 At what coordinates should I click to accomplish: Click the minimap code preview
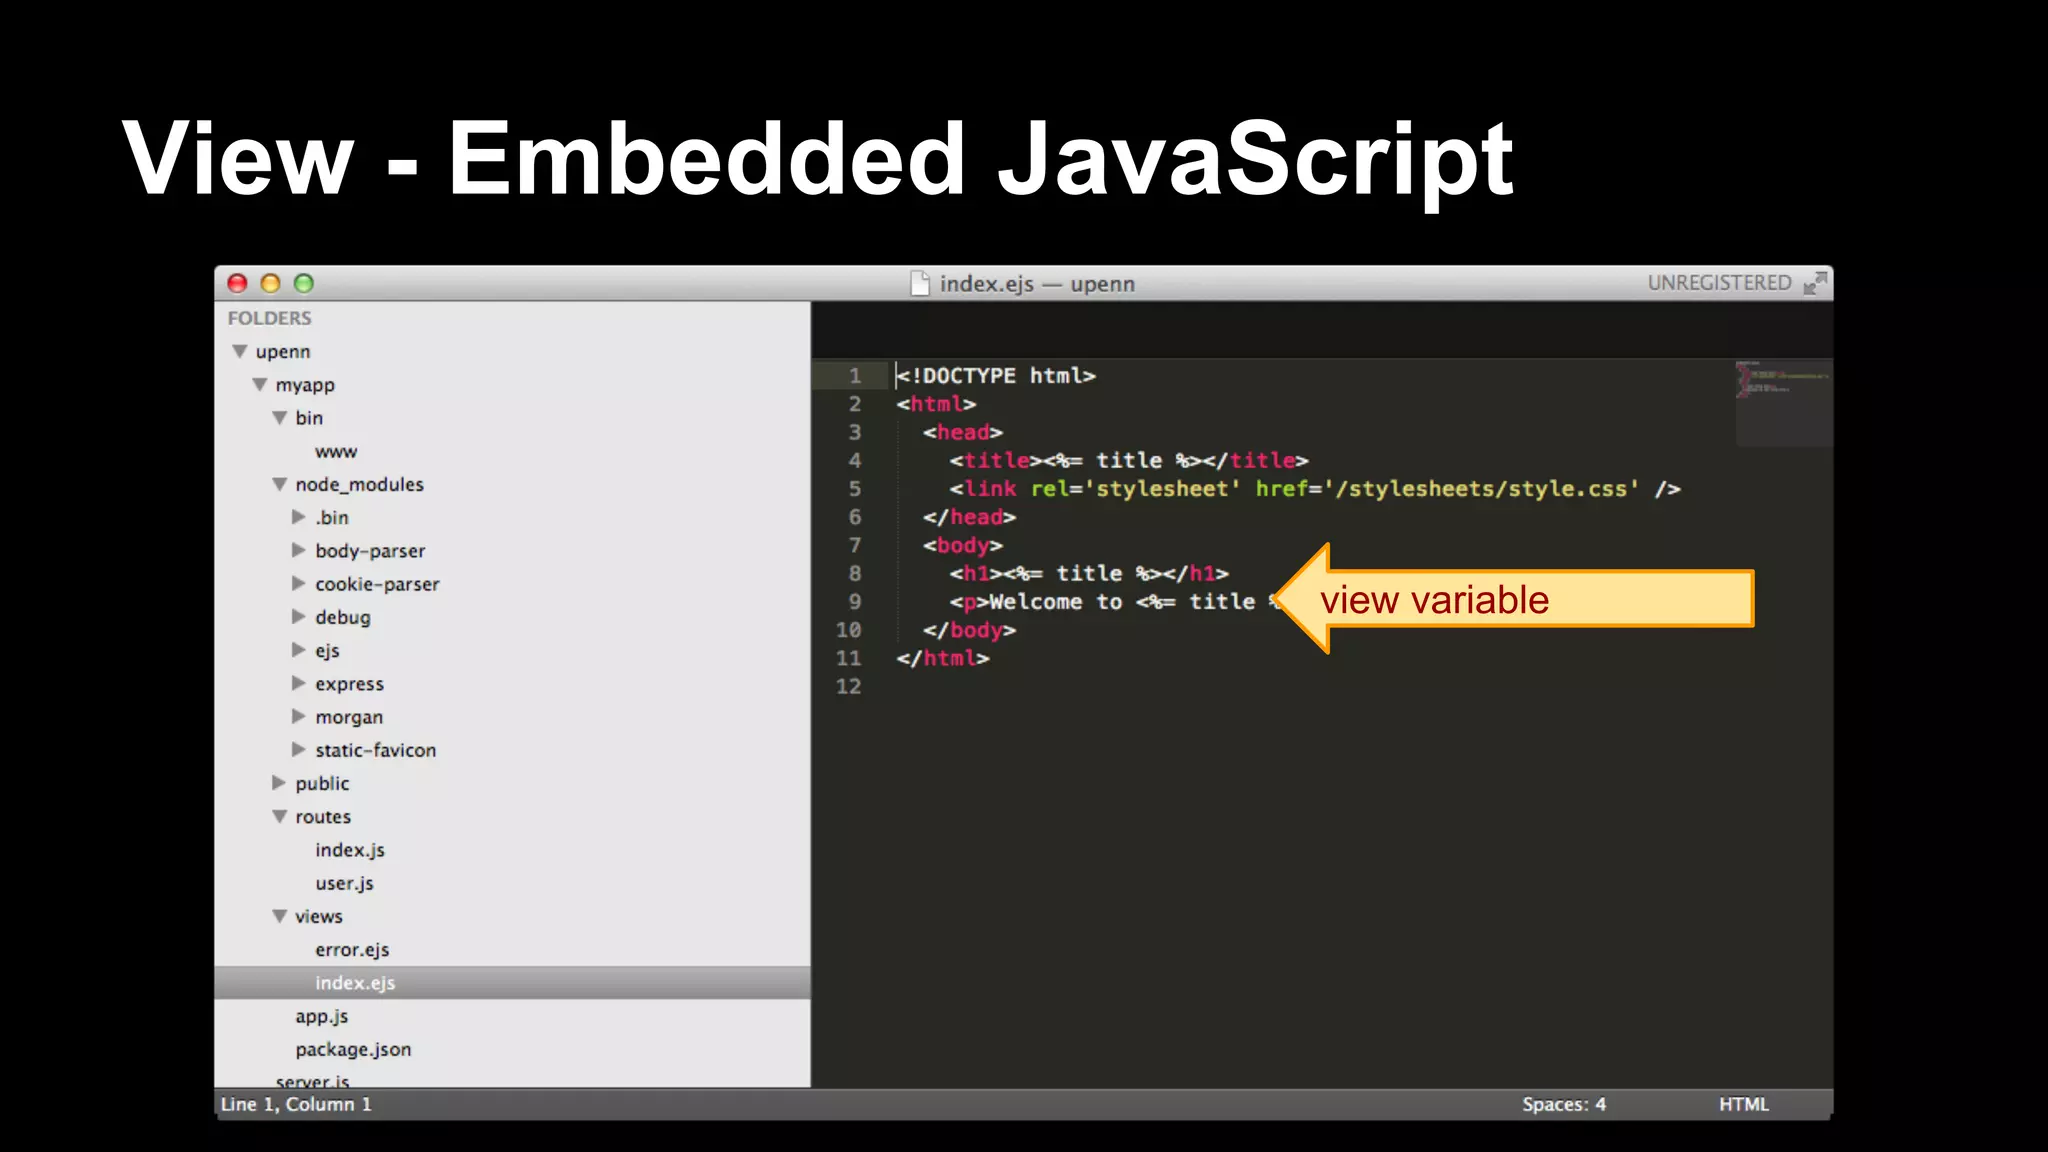click(x=1783, y=402)
